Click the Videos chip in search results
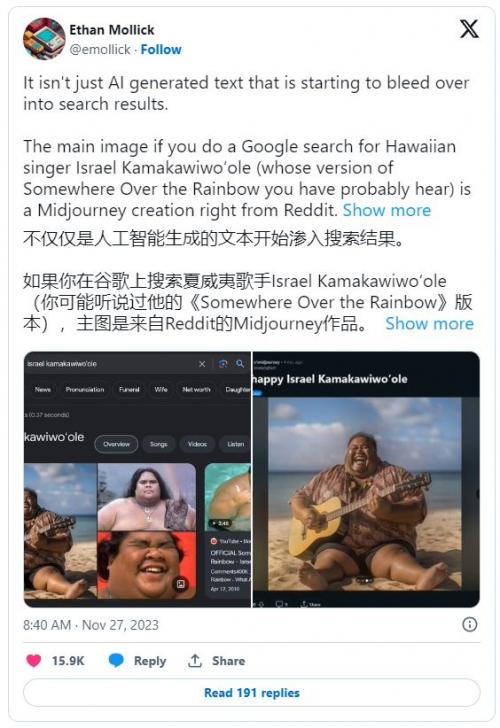 pos(197,444)
